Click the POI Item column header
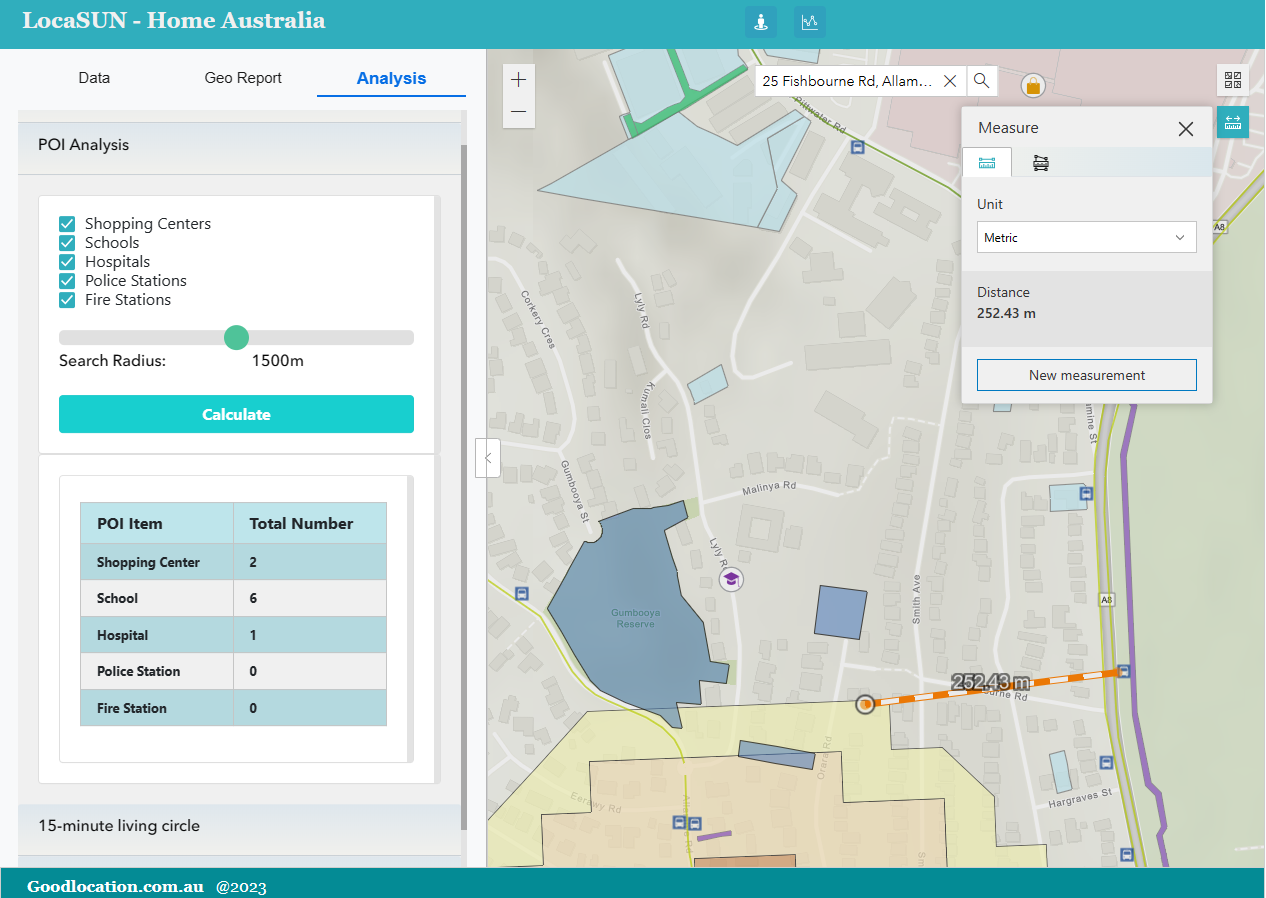 157,523
